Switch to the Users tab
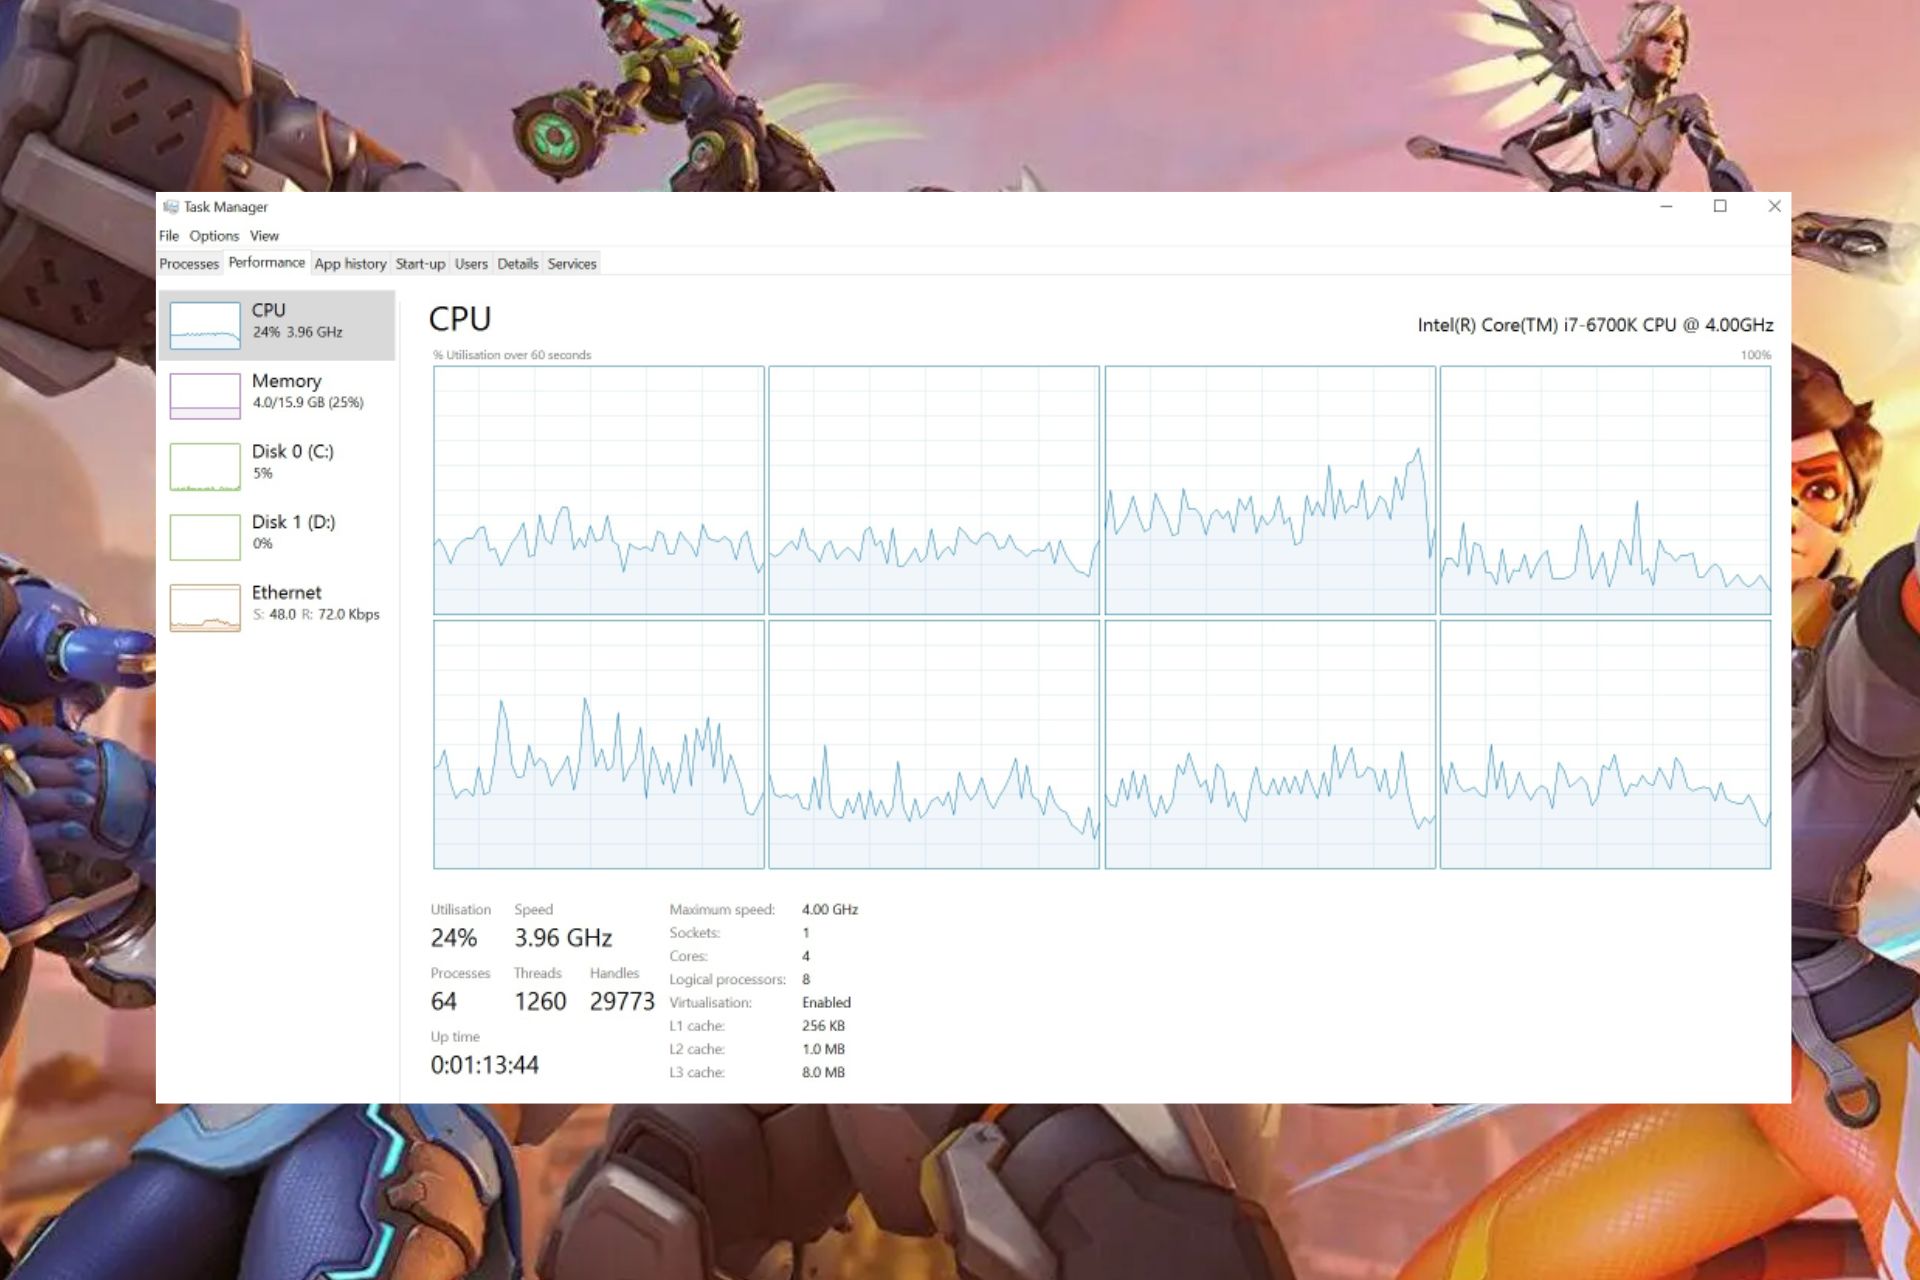The width and height of the screenshot is (1920, 1280). point(471,264)
